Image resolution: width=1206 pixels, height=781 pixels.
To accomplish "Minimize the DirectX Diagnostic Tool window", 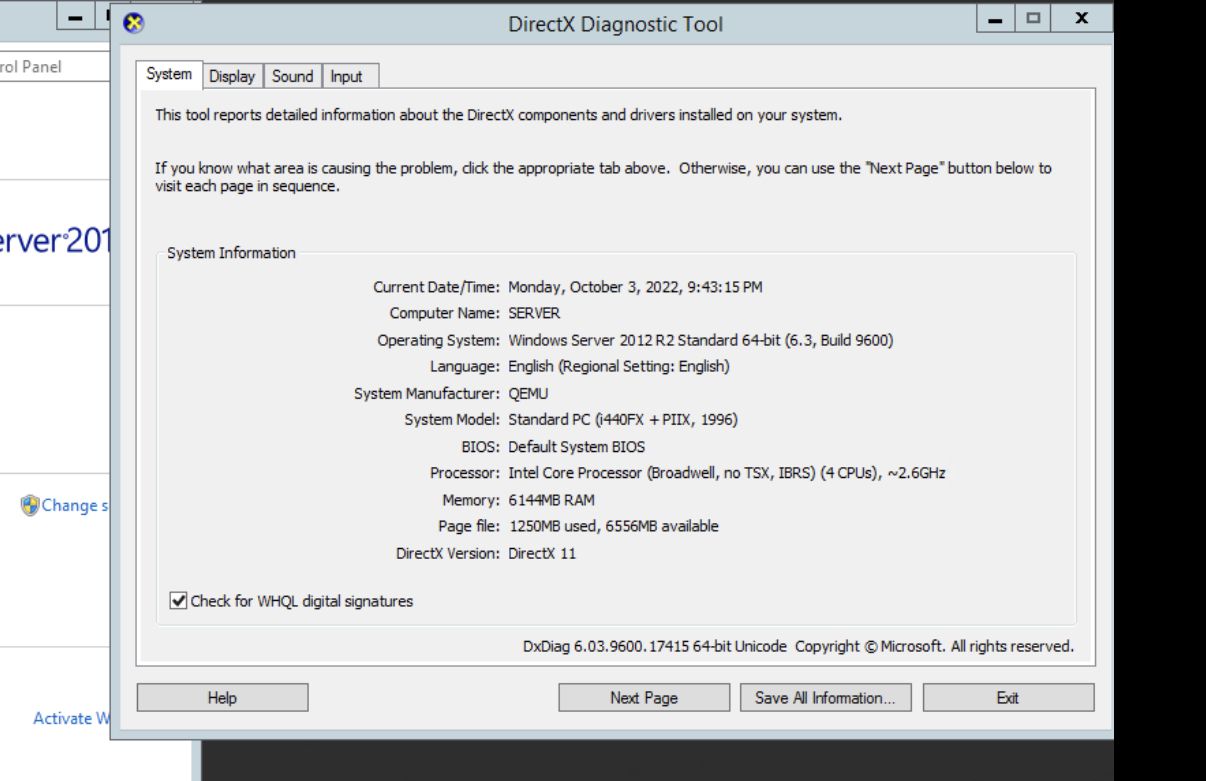I will pyautogui.click(x=994, y=19).
